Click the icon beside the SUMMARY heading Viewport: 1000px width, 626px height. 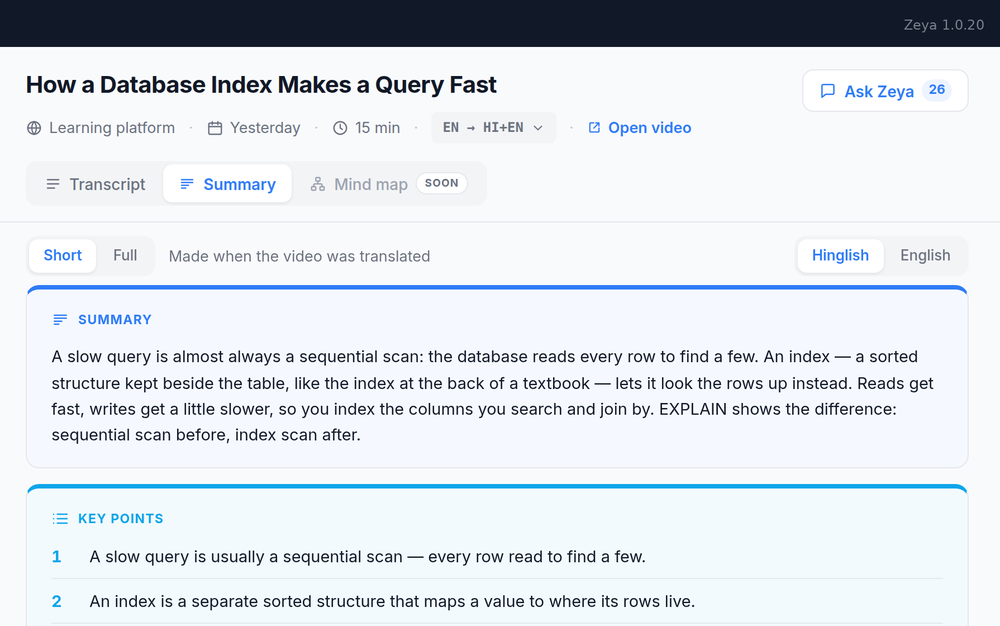[x=60, y=319]
